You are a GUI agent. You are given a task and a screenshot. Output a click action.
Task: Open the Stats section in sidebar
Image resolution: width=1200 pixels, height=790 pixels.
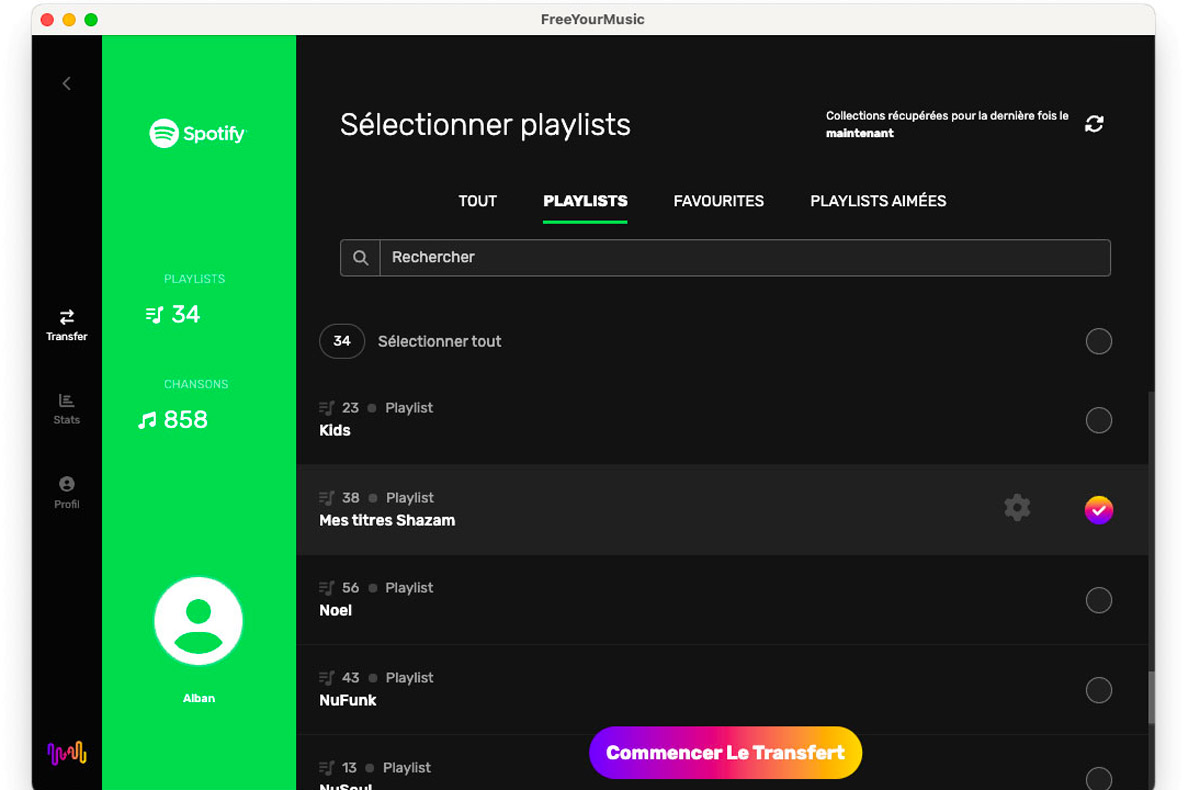click(x=67, y=409)
